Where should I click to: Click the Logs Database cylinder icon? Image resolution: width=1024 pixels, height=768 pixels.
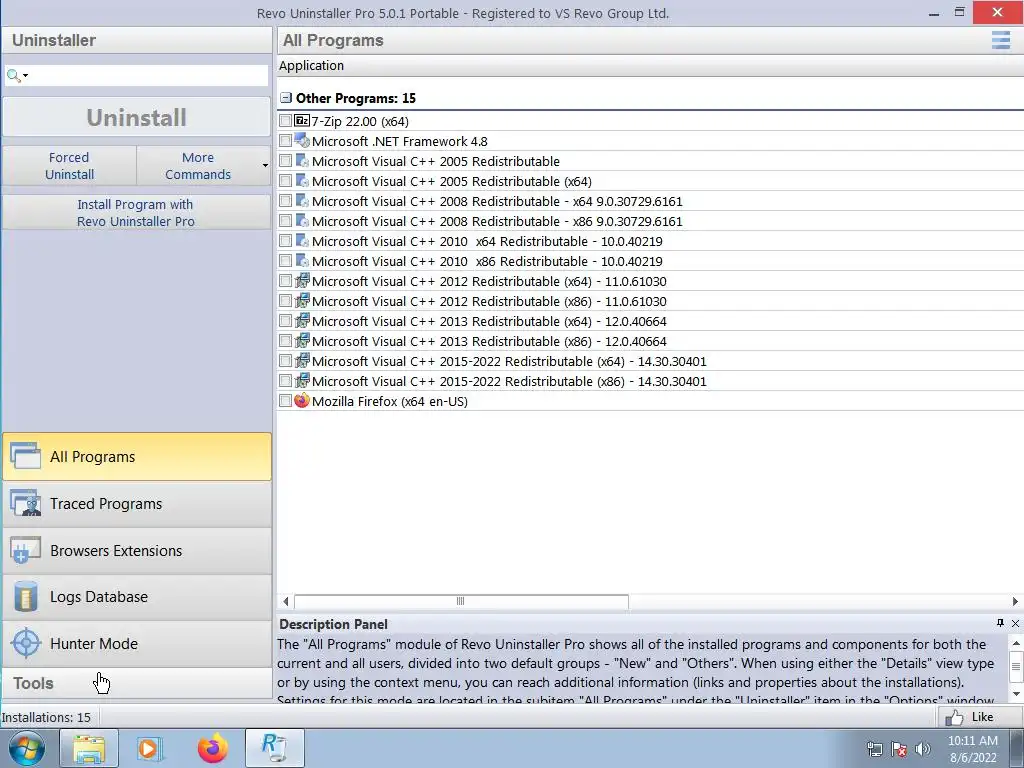(x=26, y=596)
